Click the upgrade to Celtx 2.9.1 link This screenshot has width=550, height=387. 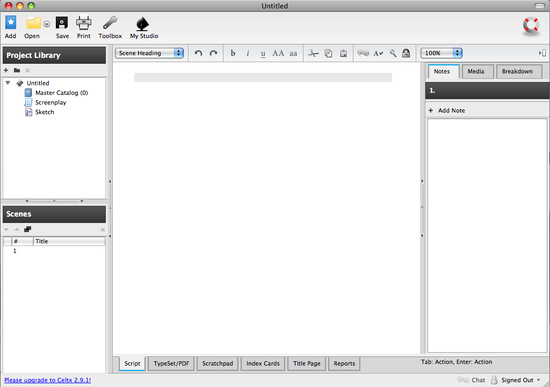pyautogui.click(x=48, y=380)
